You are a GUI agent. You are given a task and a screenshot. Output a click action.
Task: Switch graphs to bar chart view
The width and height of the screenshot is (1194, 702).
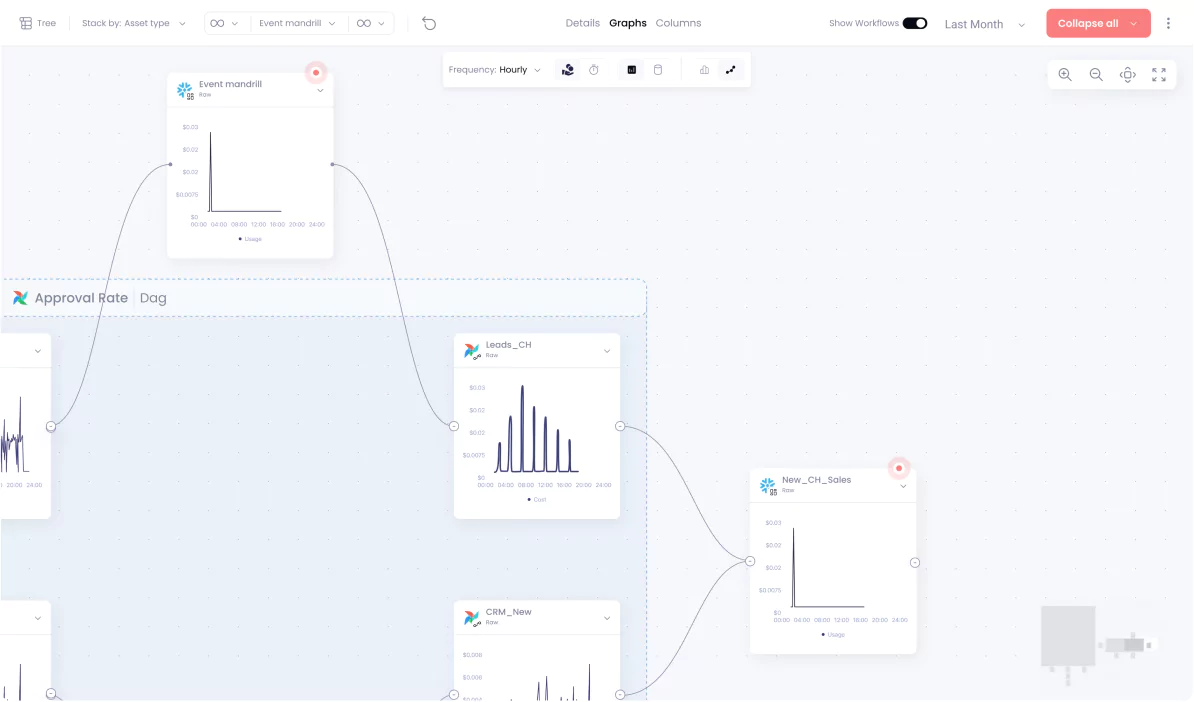pyautogui.click(x=704, y=70)
